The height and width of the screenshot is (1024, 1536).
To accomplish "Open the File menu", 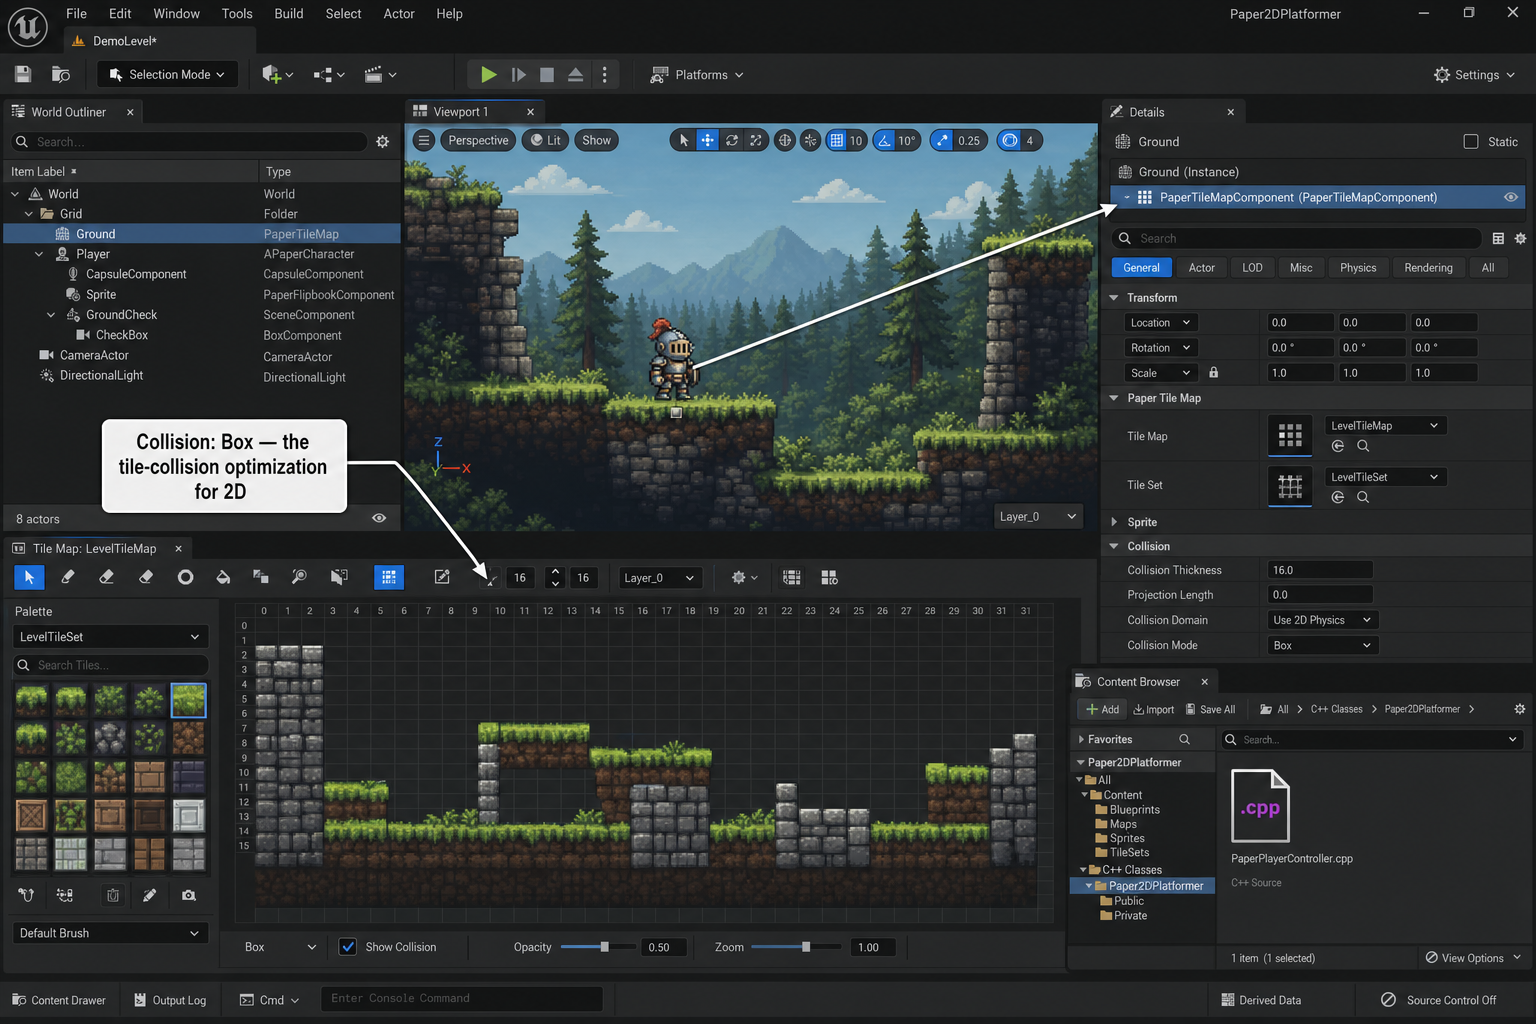I will click(x=76, y=14).
